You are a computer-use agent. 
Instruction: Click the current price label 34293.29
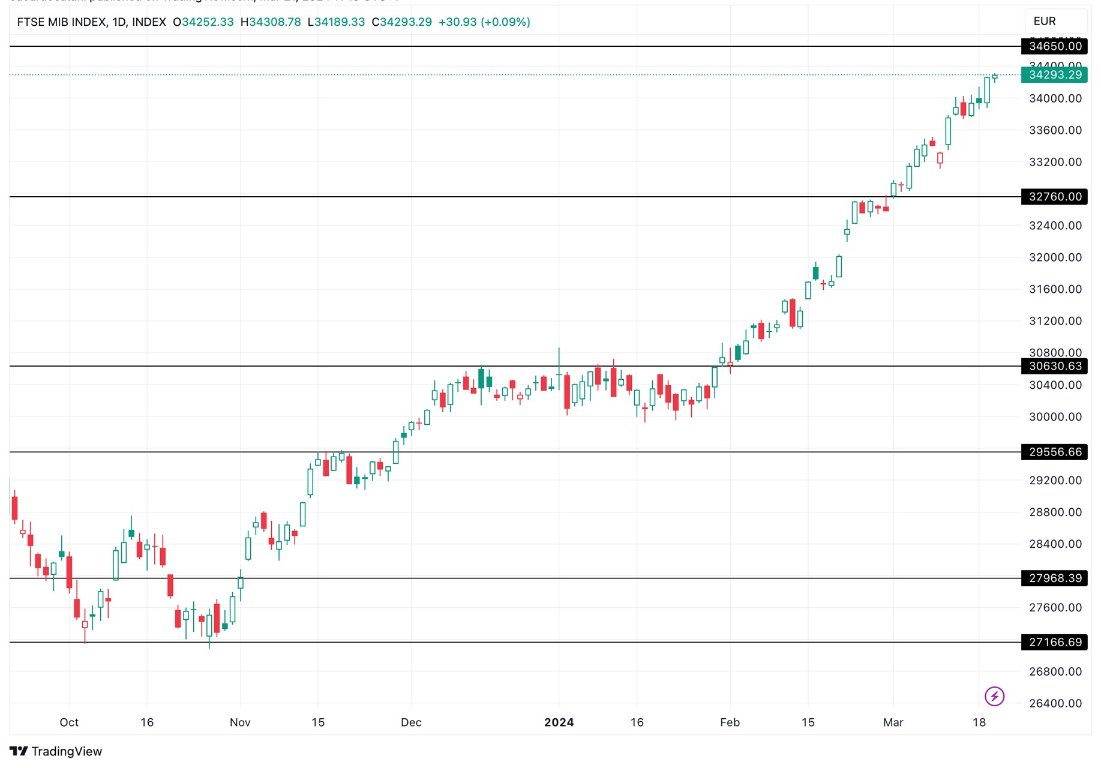pyautogui.click(x=1055, y=74)
